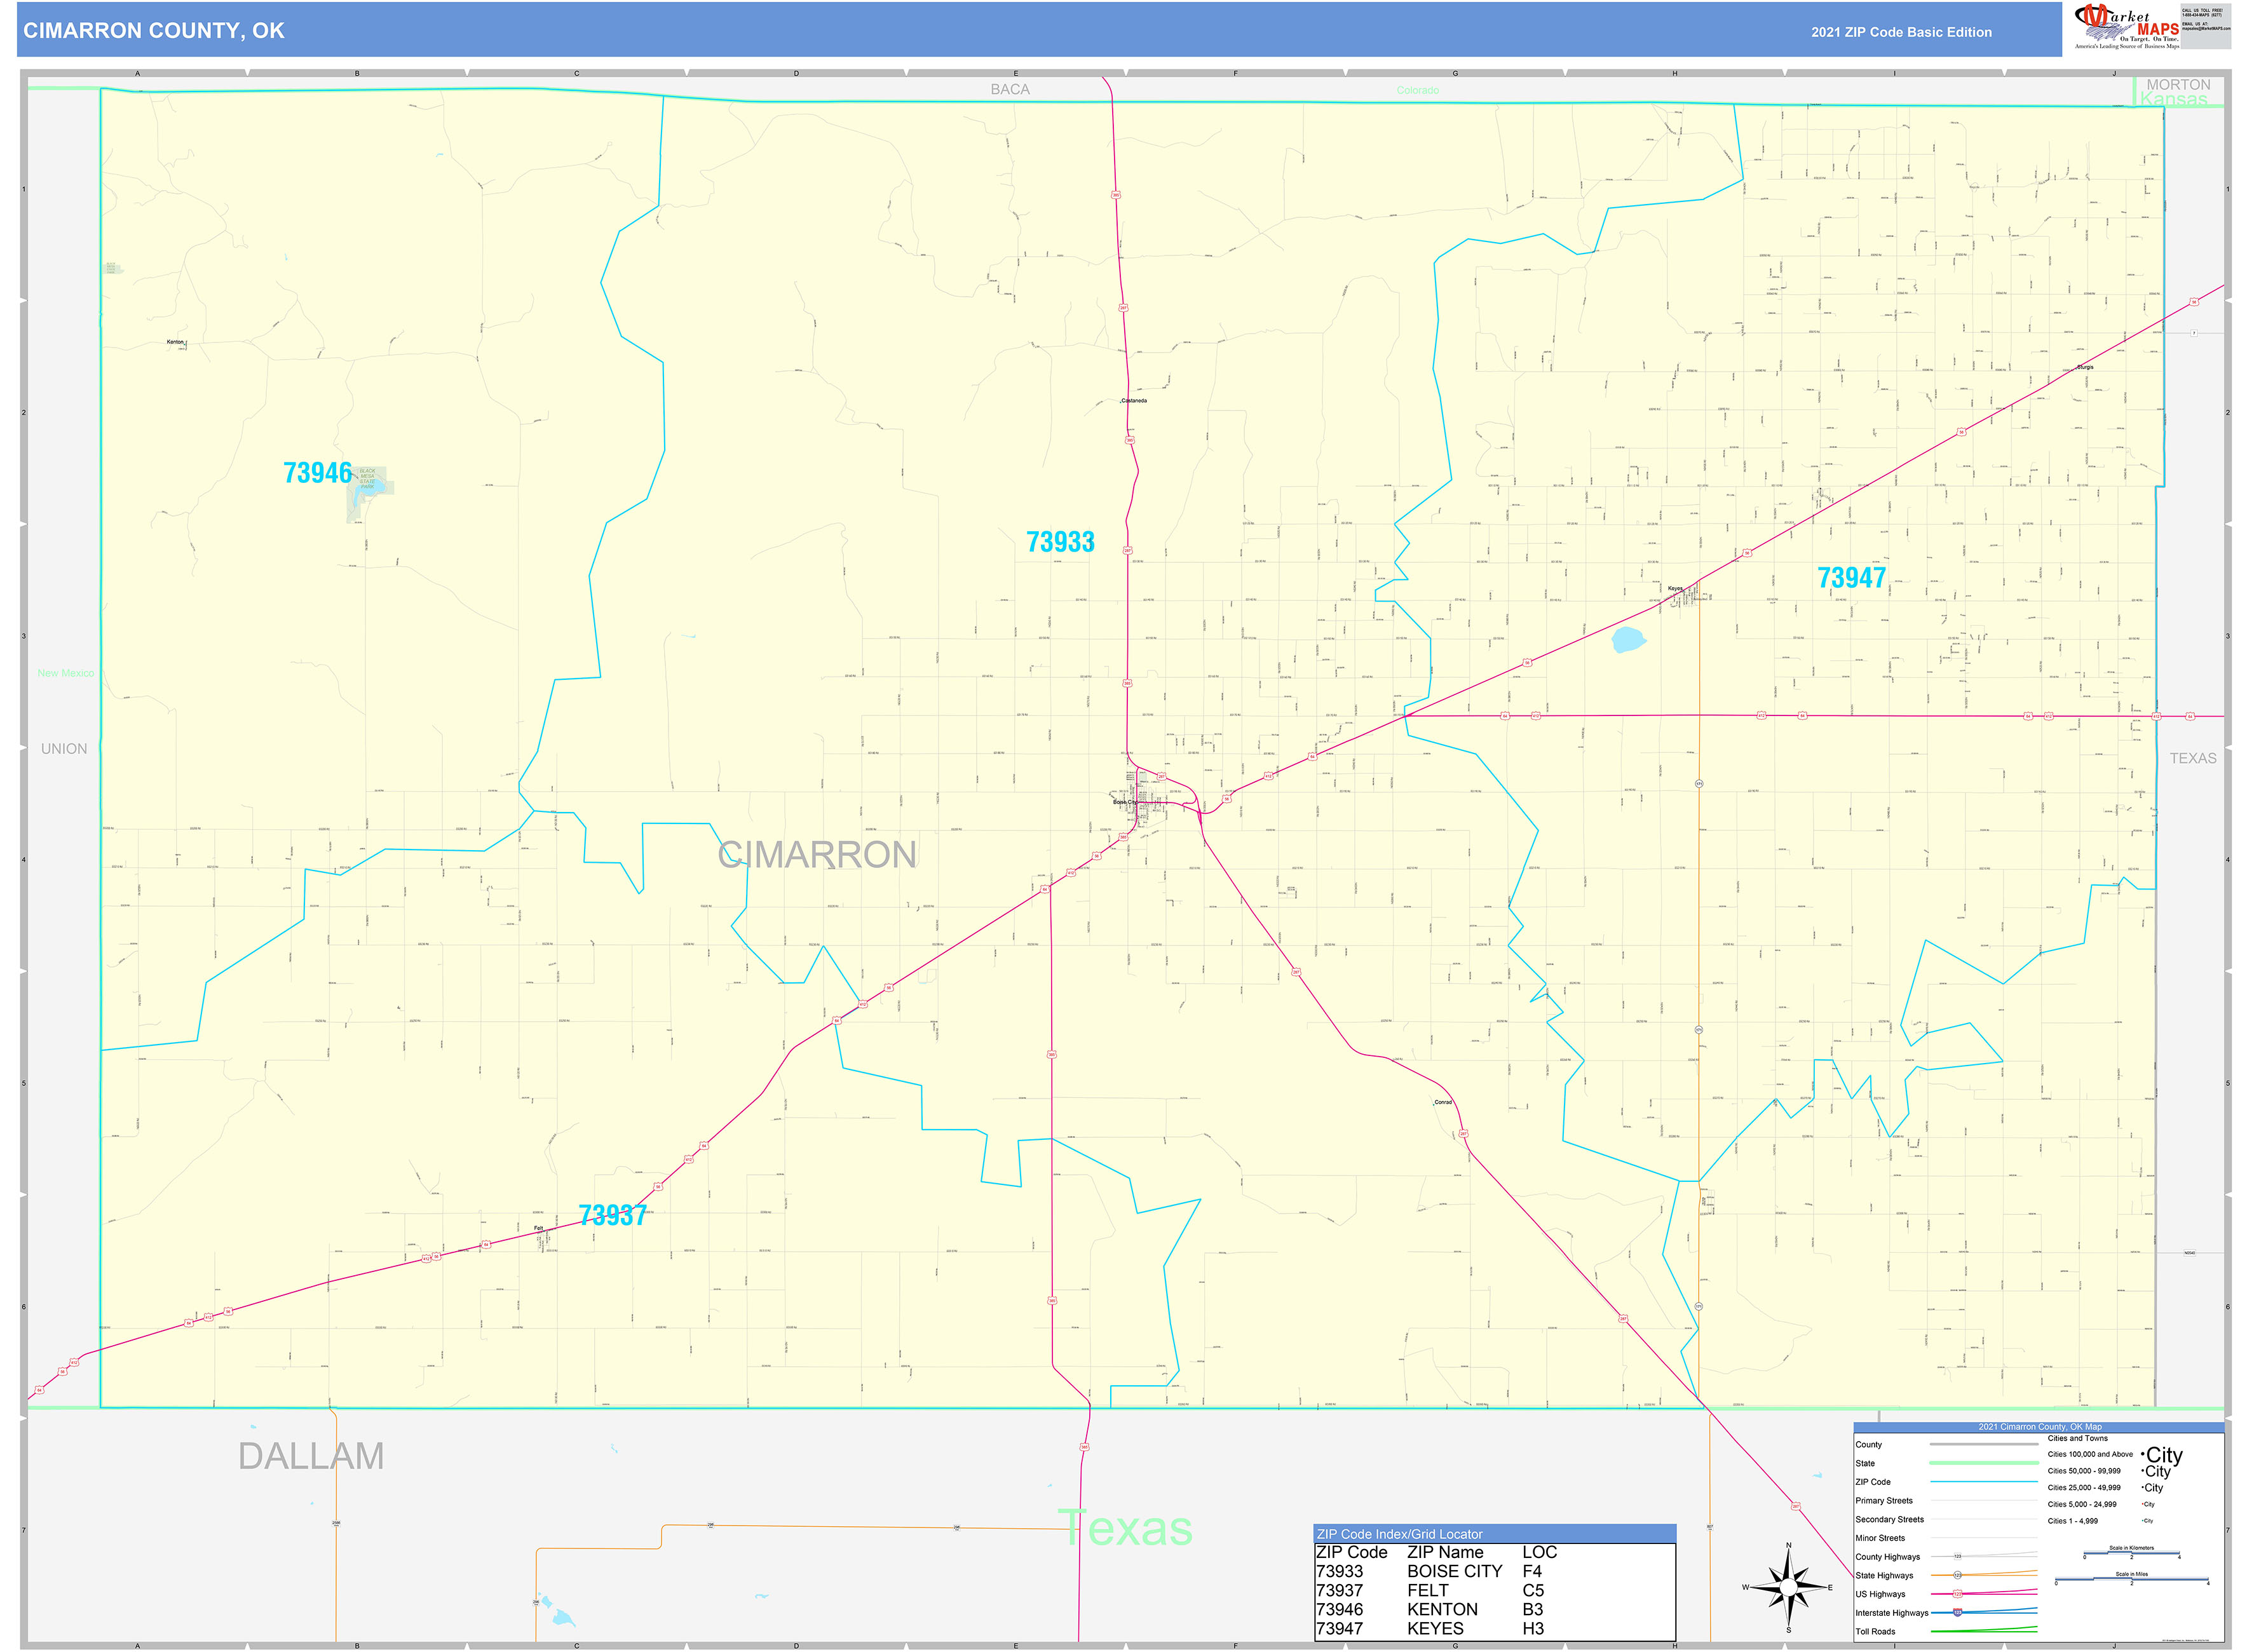
Task: Click the Kenton town label in the northwest
Action: click(x=175, y=342)
